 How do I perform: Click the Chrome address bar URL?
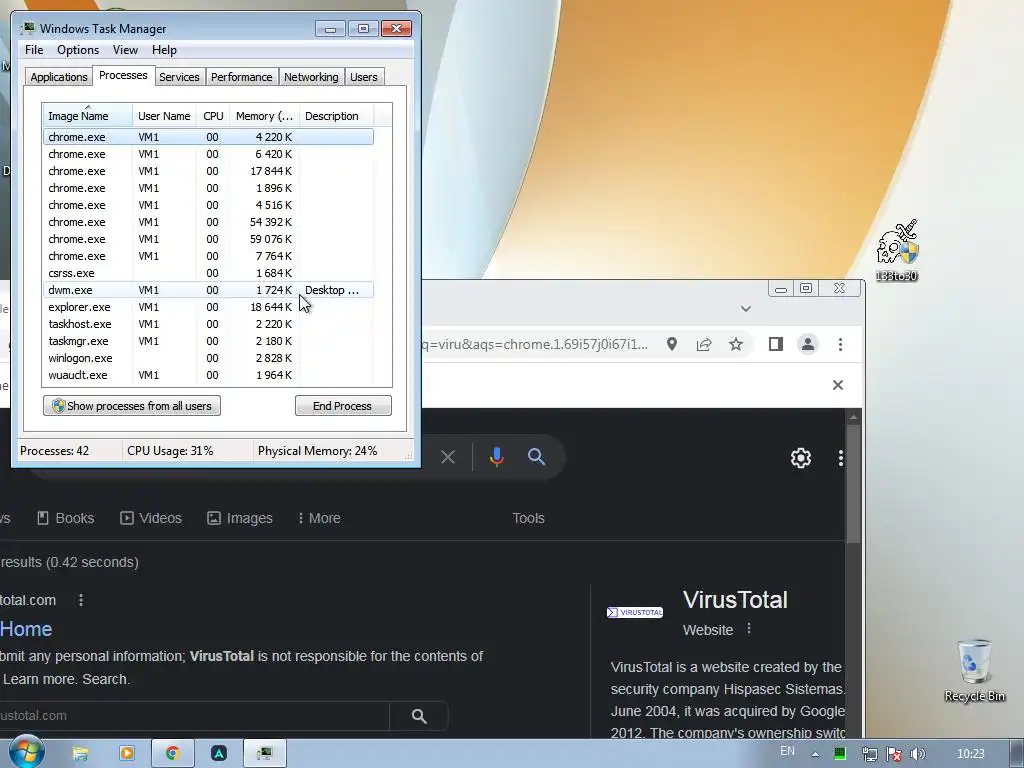tap(536, 344)
